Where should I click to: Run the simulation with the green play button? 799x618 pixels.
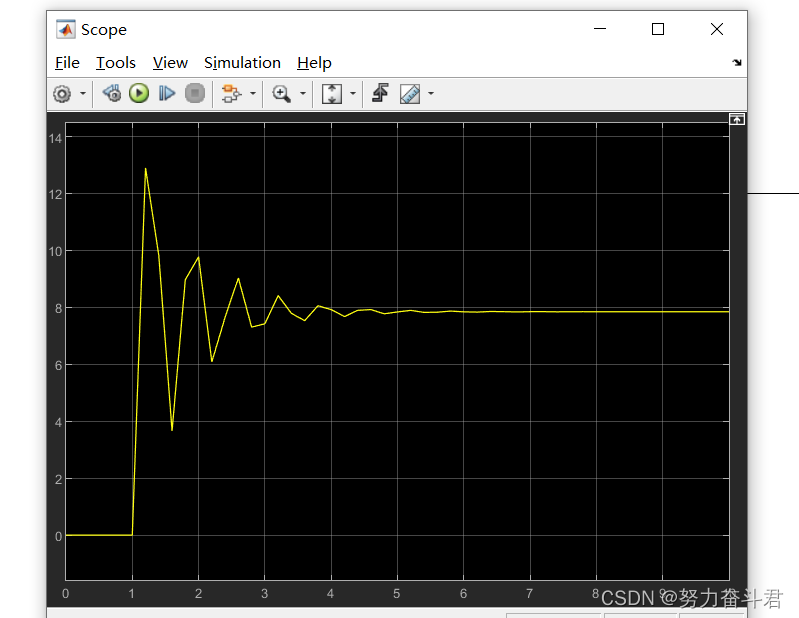pyautogui.click(x=139, y=93)
